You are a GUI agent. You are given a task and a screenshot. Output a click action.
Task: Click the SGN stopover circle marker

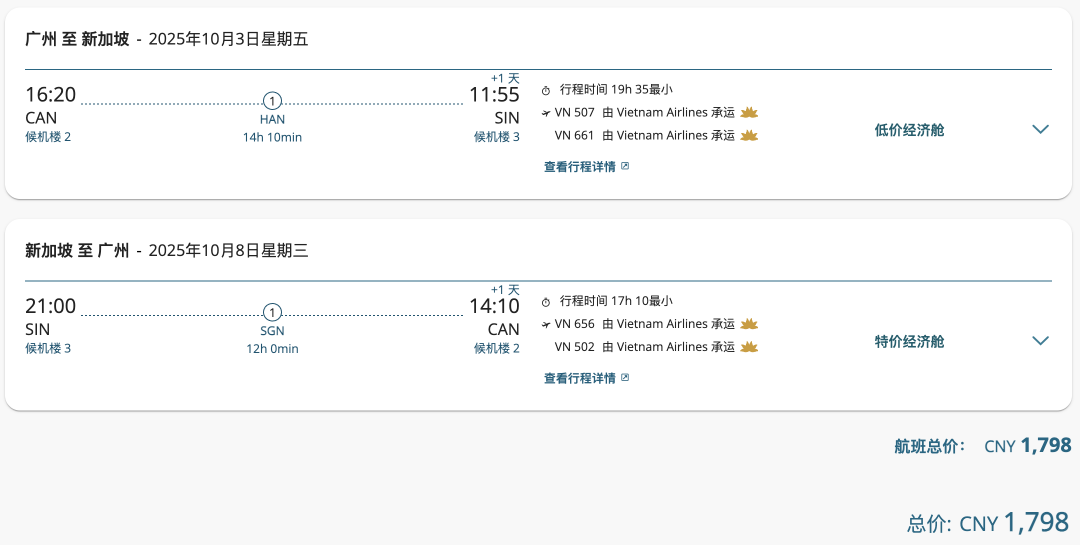(272, 313)
